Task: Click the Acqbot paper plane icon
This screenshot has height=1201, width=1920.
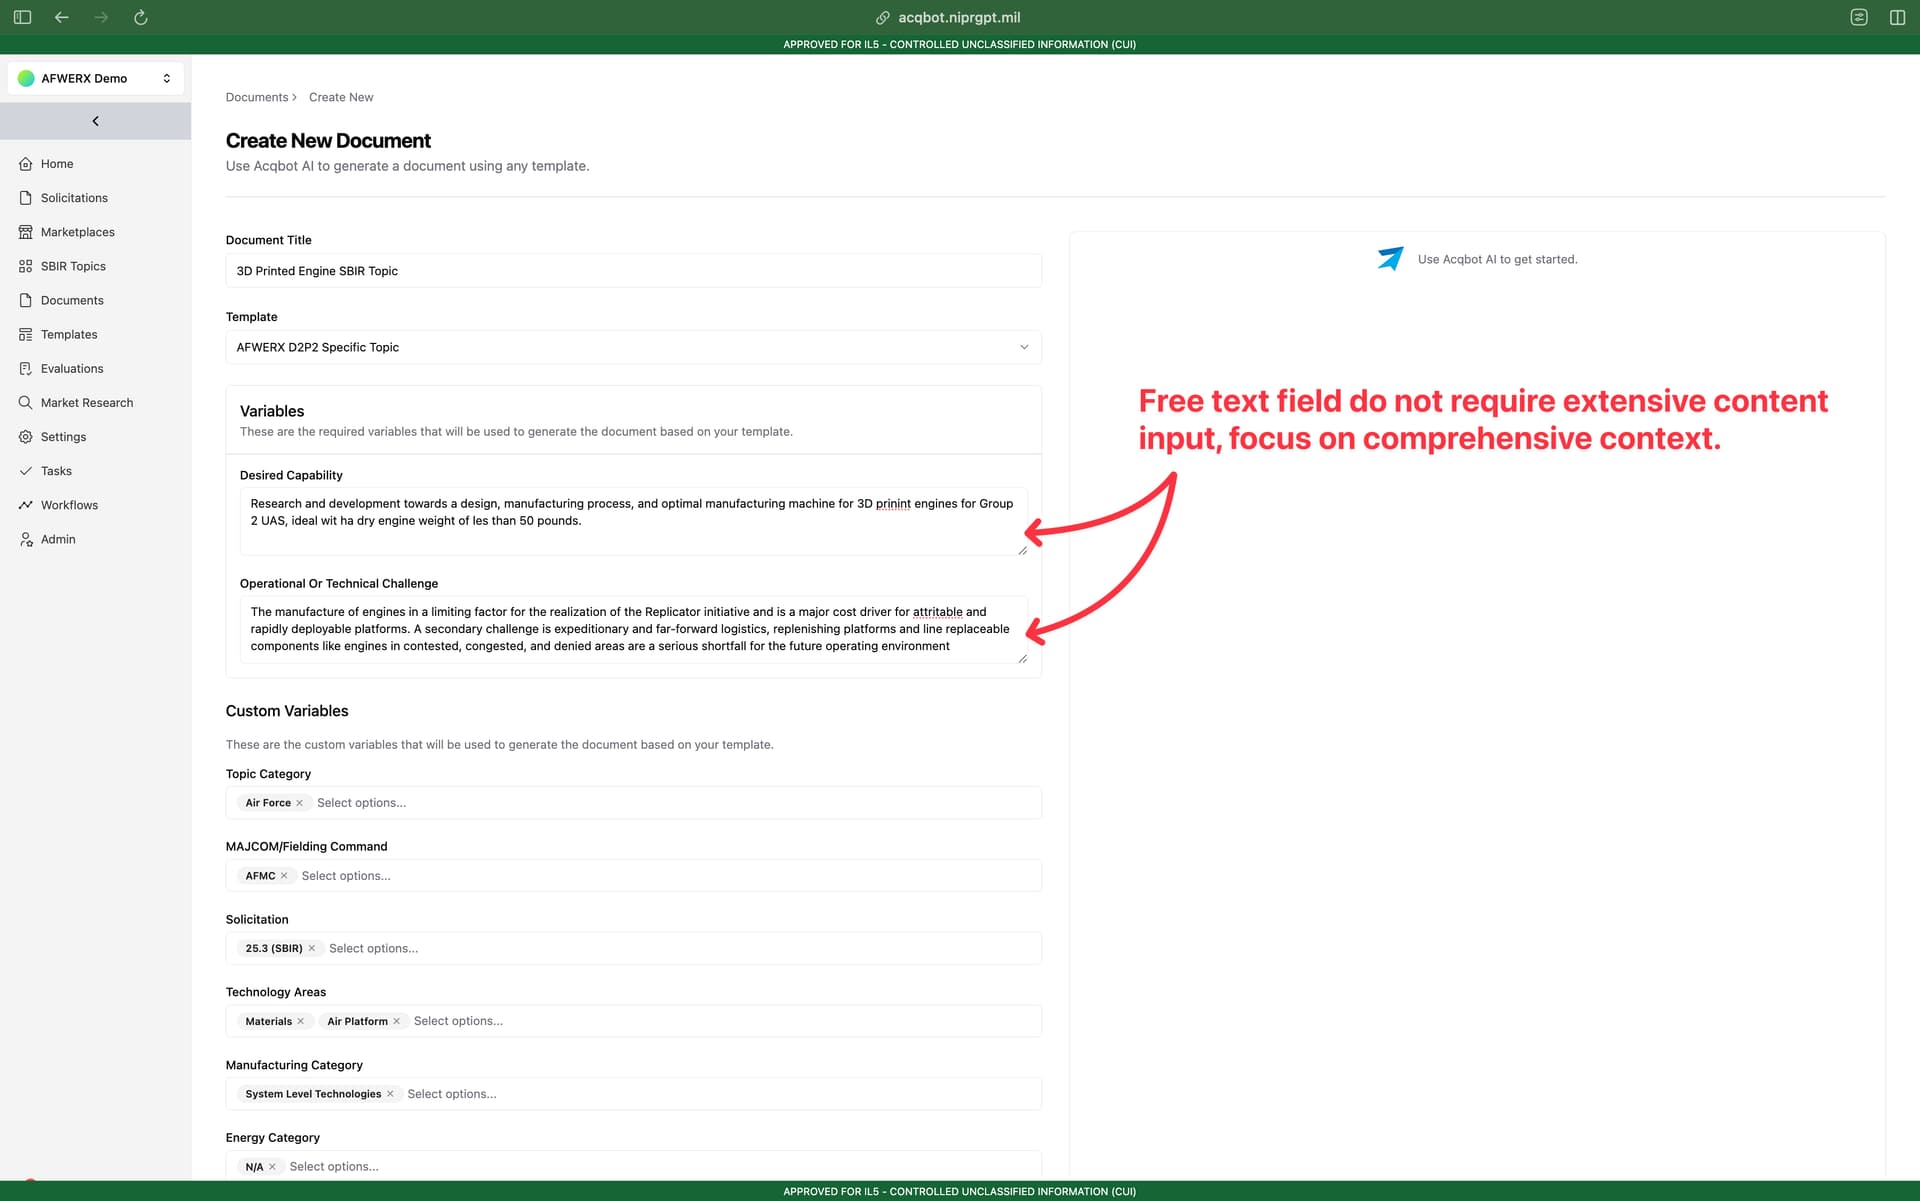Action: pyautogui.click(x=1390, y=259)
